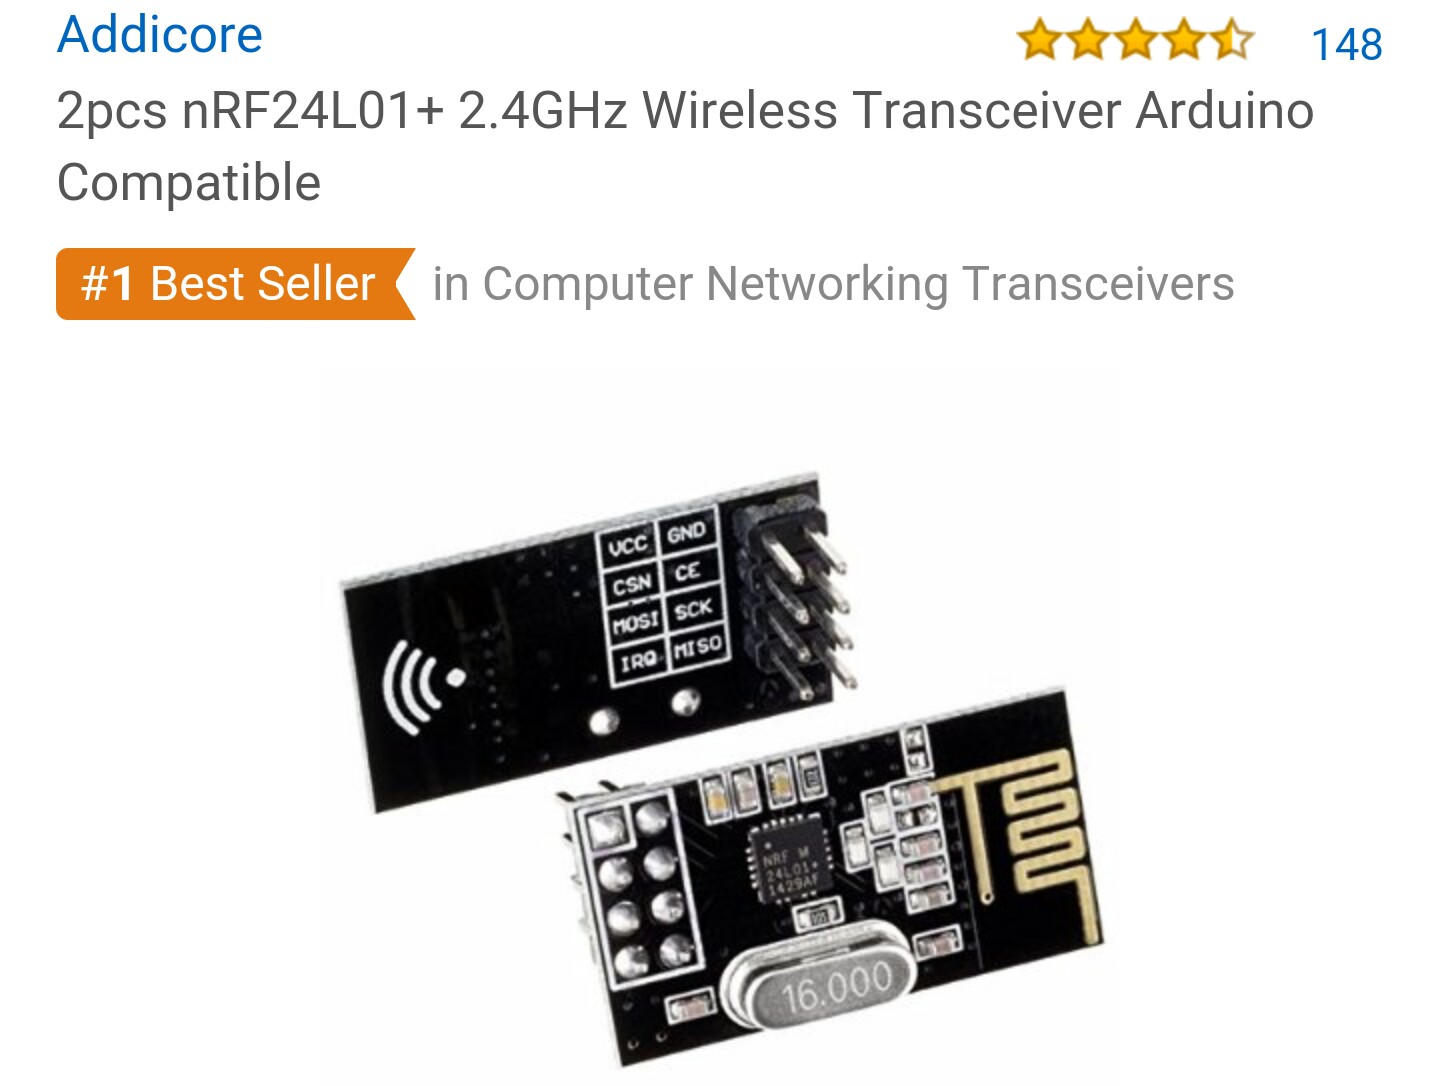Click the SCK label on the pinout table
Viewport: 1440px width, 1086px height.
(x=693, y=609)
